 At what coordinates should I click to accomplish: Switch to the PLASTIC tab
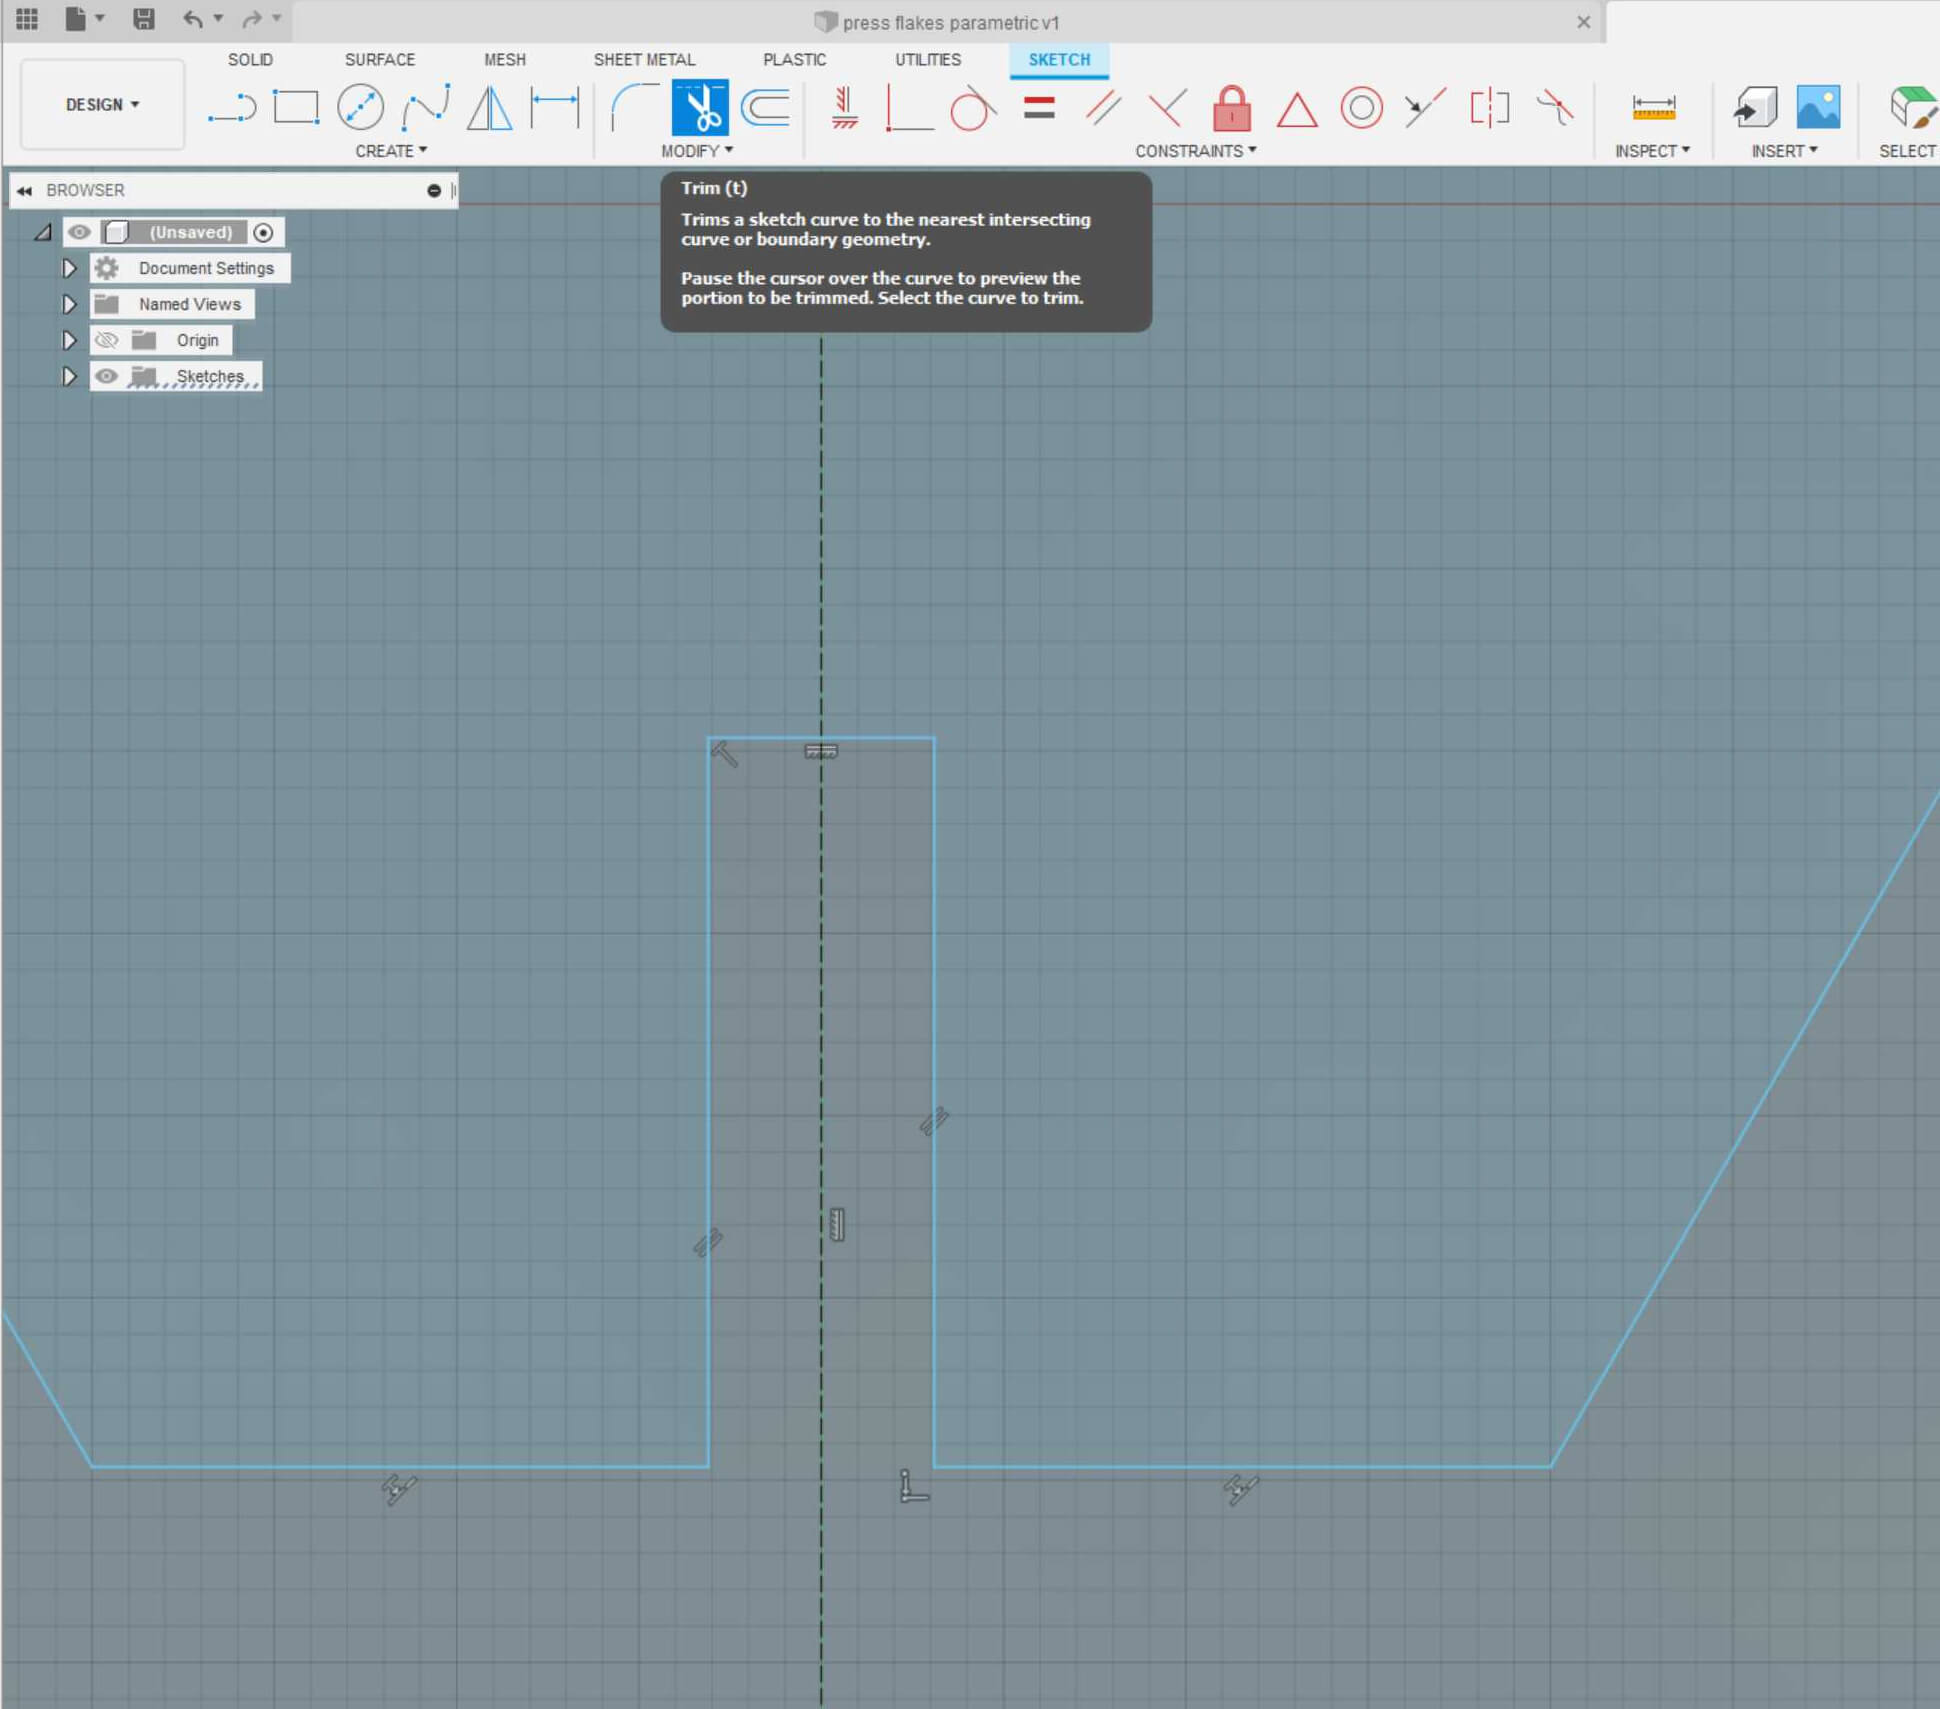pos(795,59)
